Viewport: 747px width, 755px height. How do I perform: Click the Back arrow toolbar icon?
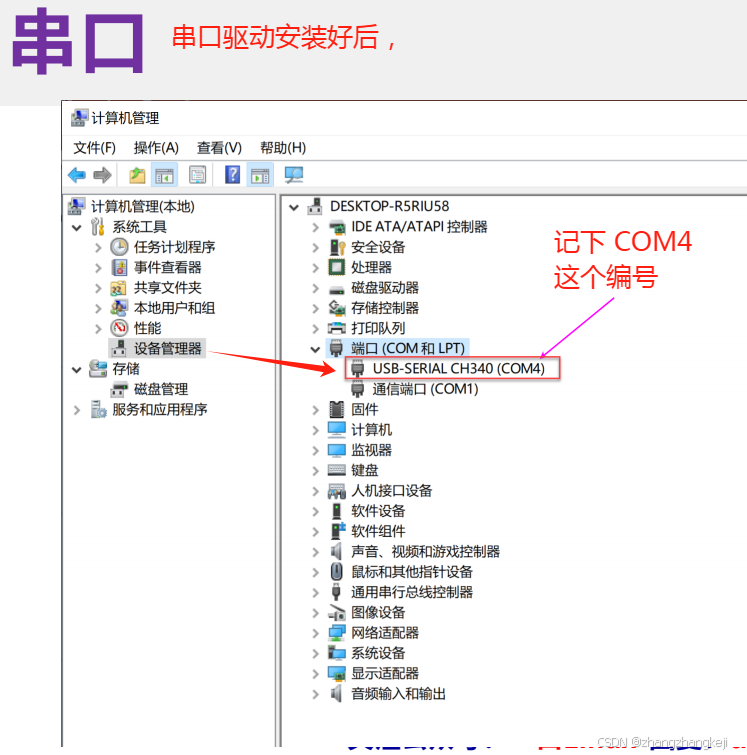click(x=77, y=175)
